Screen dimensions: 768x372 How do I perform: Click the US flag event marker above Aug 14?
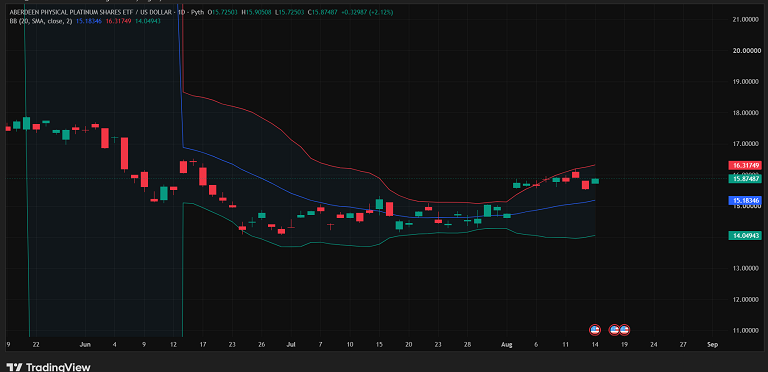pos(595,330)
